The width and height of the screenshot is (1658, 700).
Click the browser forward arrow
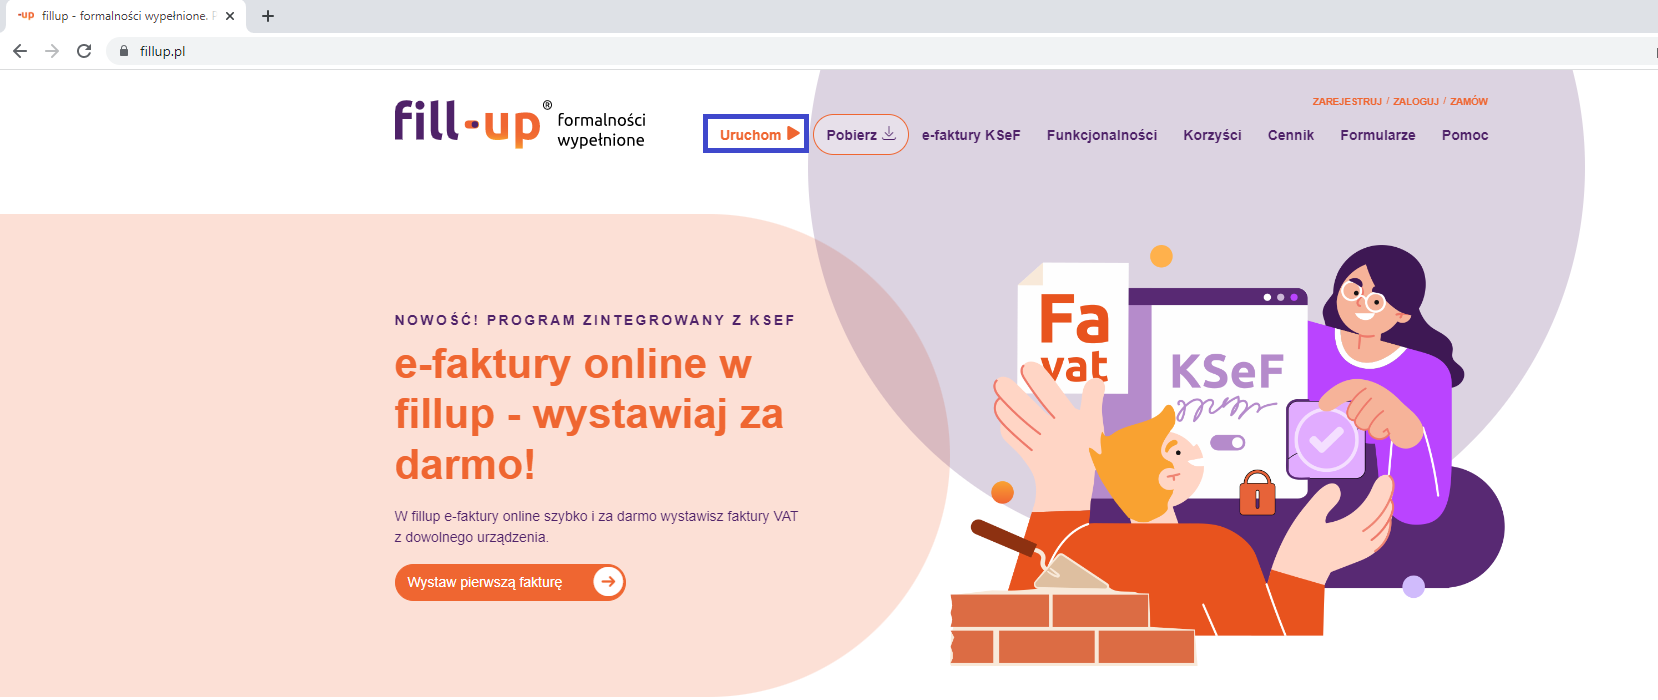tap(52, 51)
